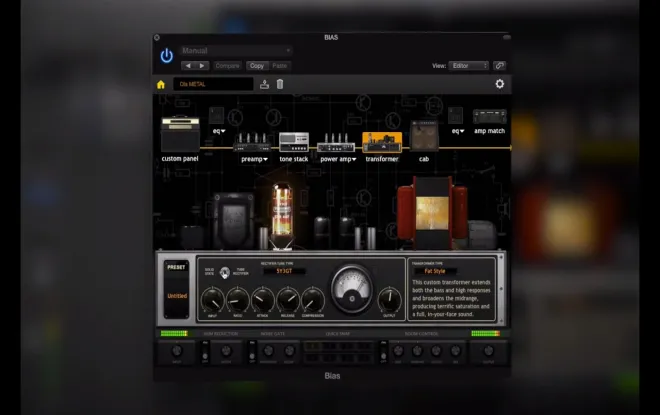Image resolution: width=660 pixels, height=415 pixels.
Task: Adjust the transformer Input knob
Action: [213, 300]
